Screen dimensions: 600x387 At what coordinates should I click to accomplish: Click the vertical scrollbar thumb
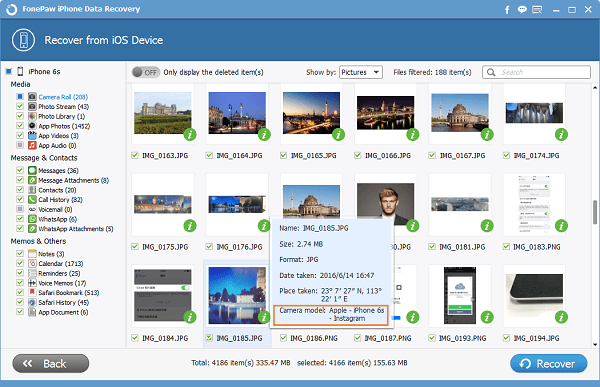pos(595,212)
